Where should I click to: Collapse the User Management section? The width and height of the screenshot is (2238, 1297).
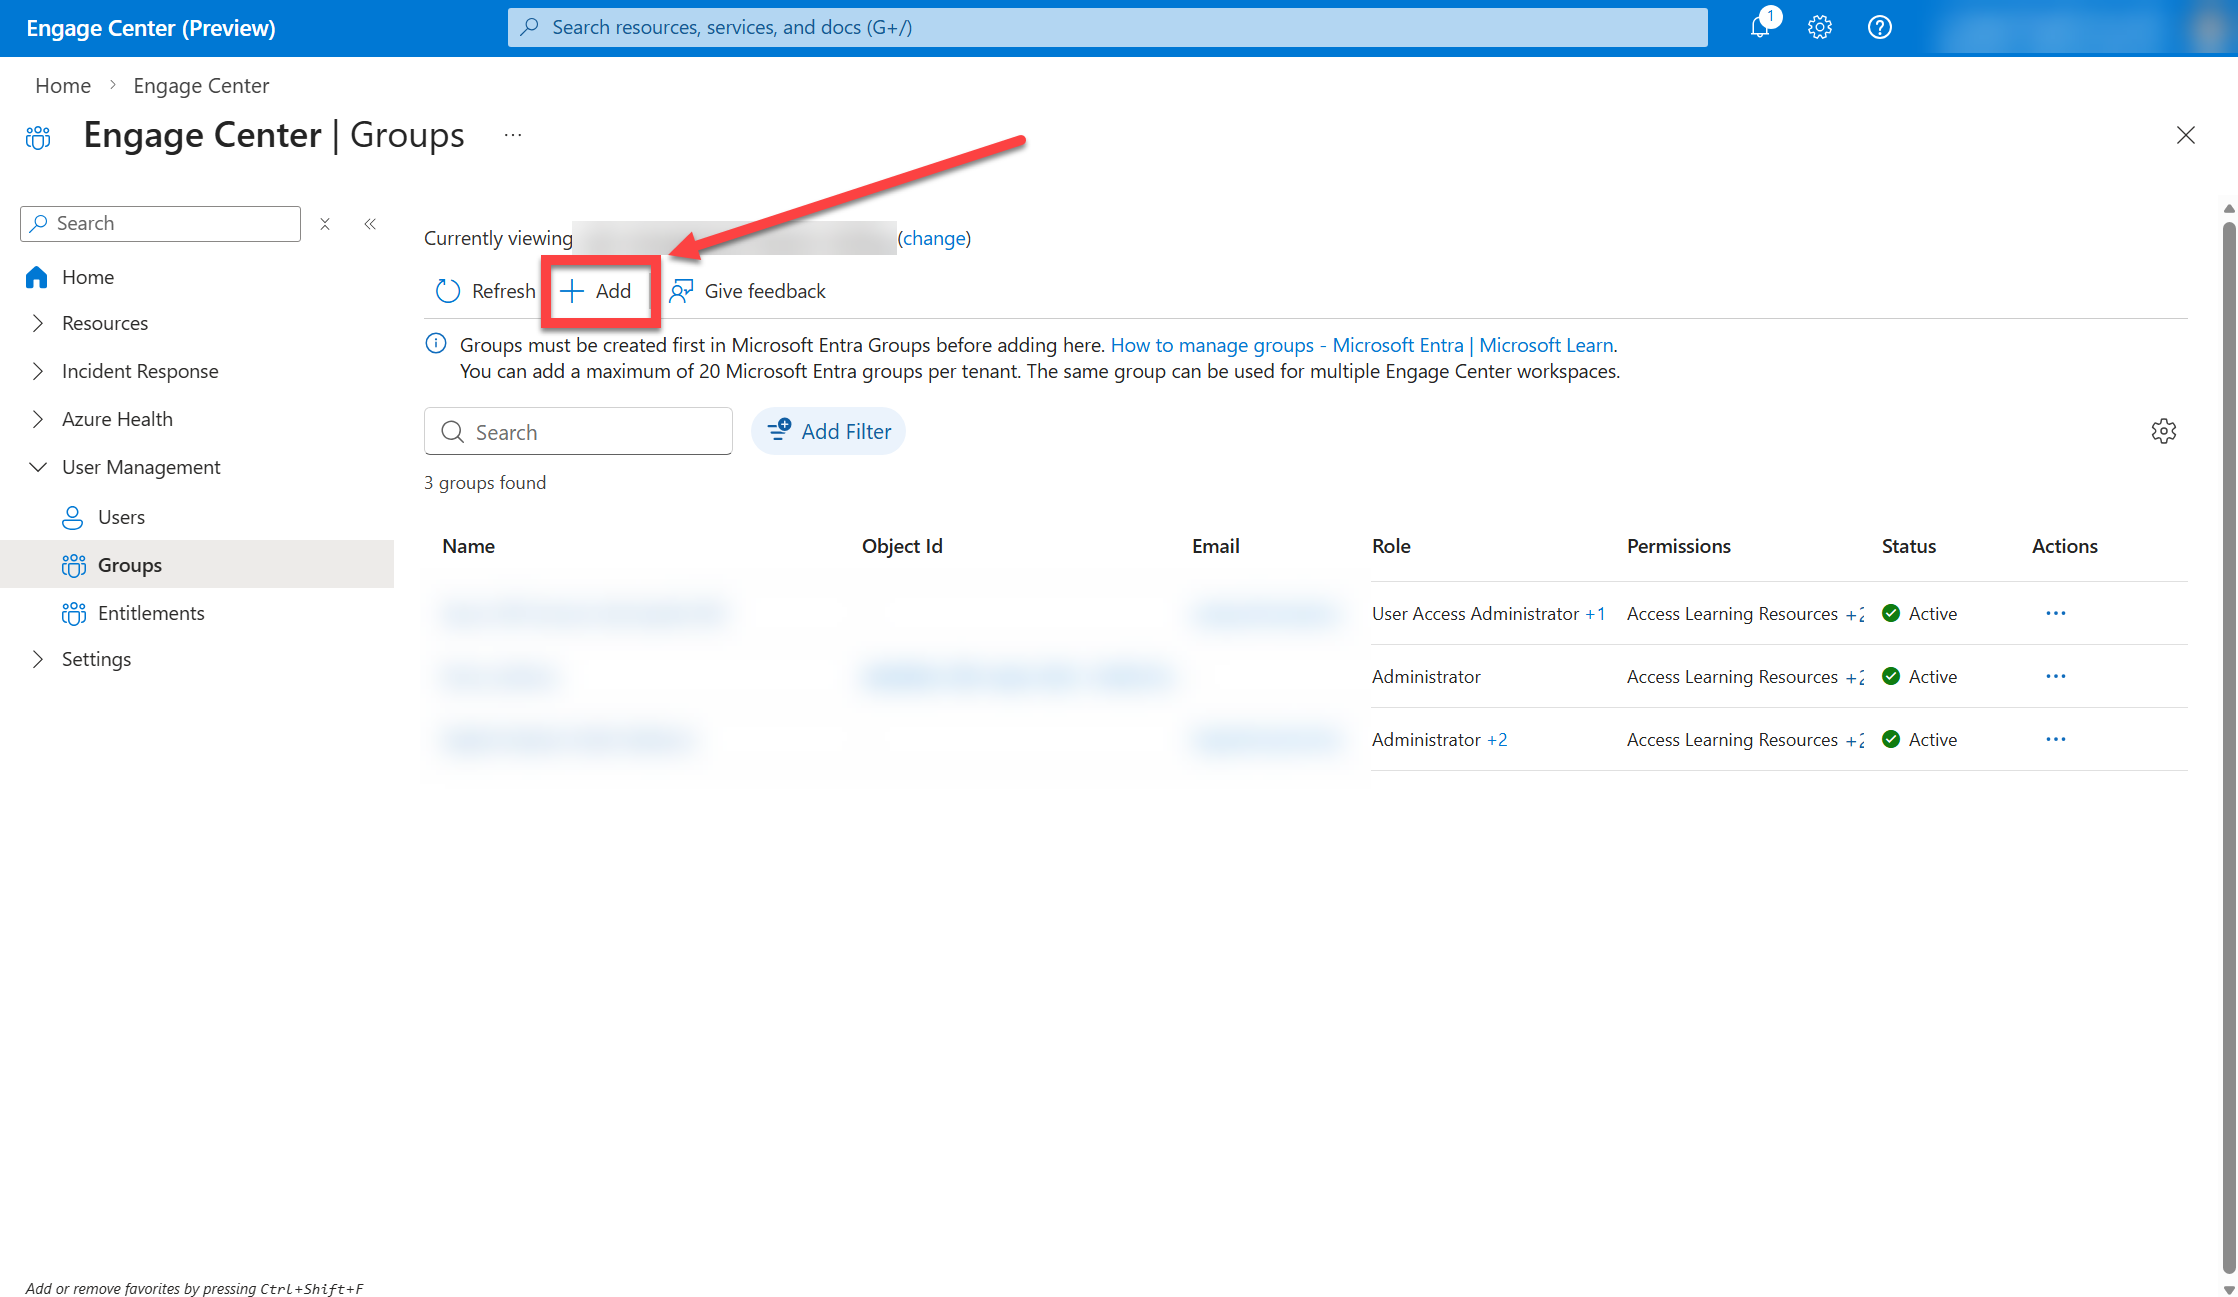point(38,467)
